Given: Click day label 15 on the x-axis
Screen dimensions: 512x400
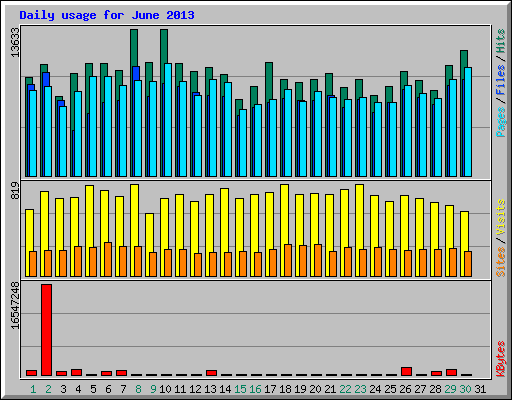Looking at the screenshot, I should [240, 389].
